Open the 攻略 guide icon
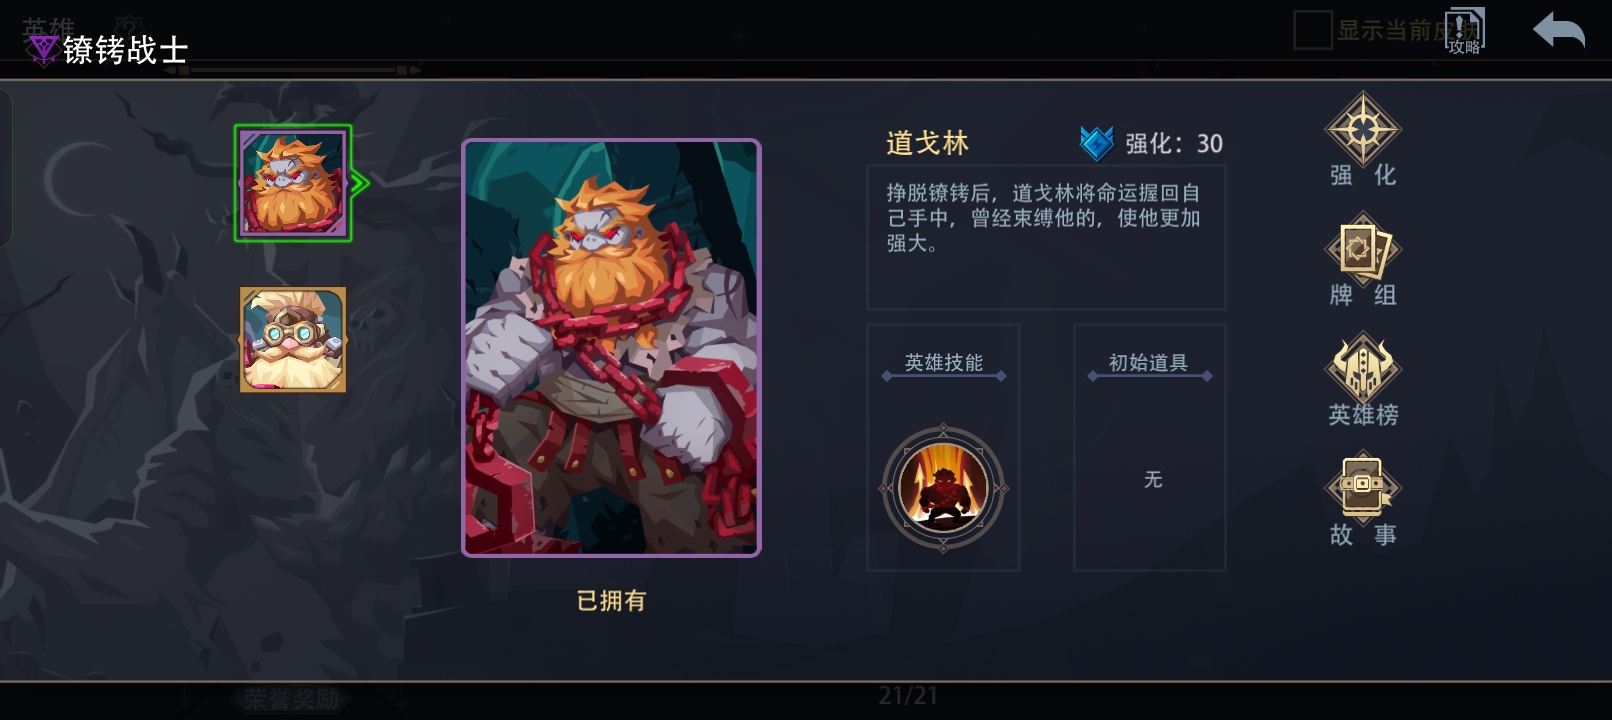 tap(1464, 31)
